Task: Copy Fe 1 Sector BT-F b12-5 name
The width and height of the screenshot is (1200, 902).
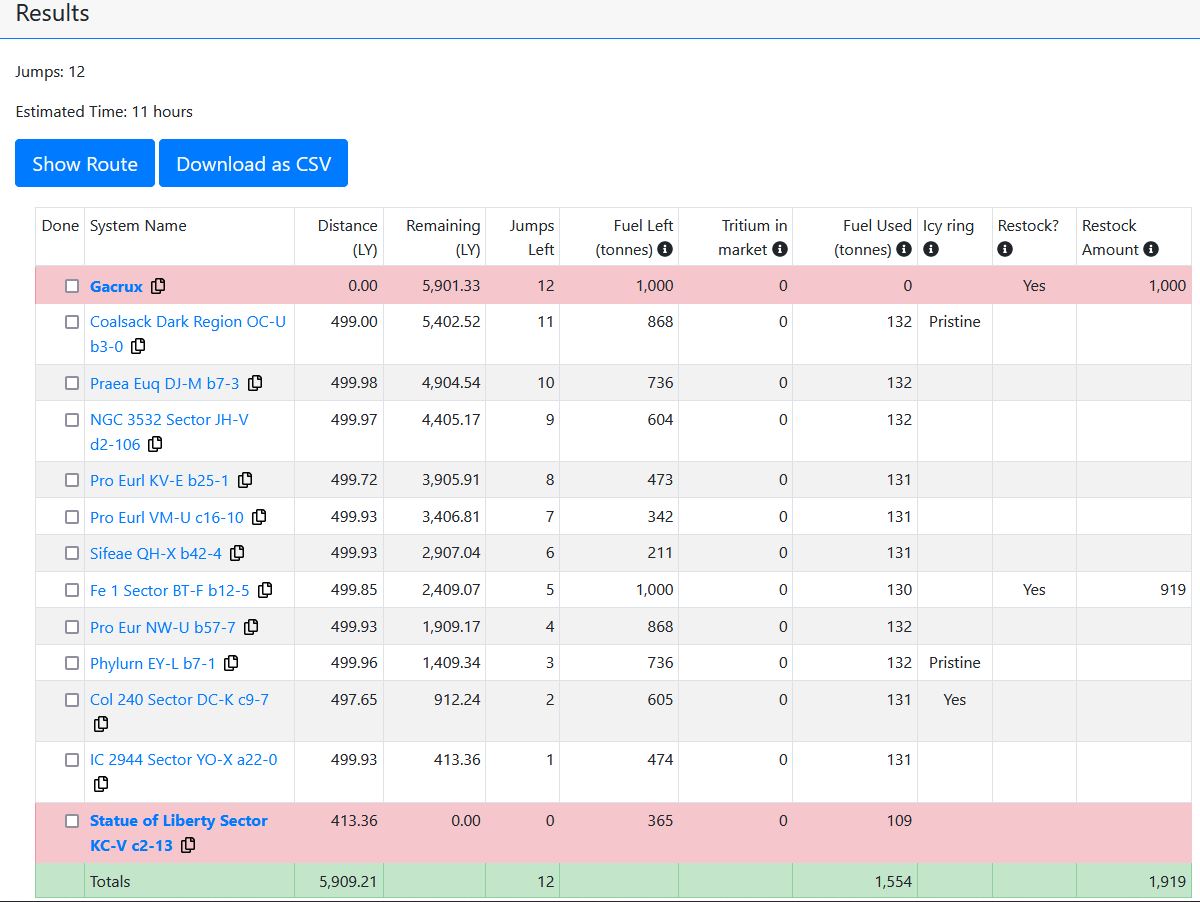Action: pos(265,590)
